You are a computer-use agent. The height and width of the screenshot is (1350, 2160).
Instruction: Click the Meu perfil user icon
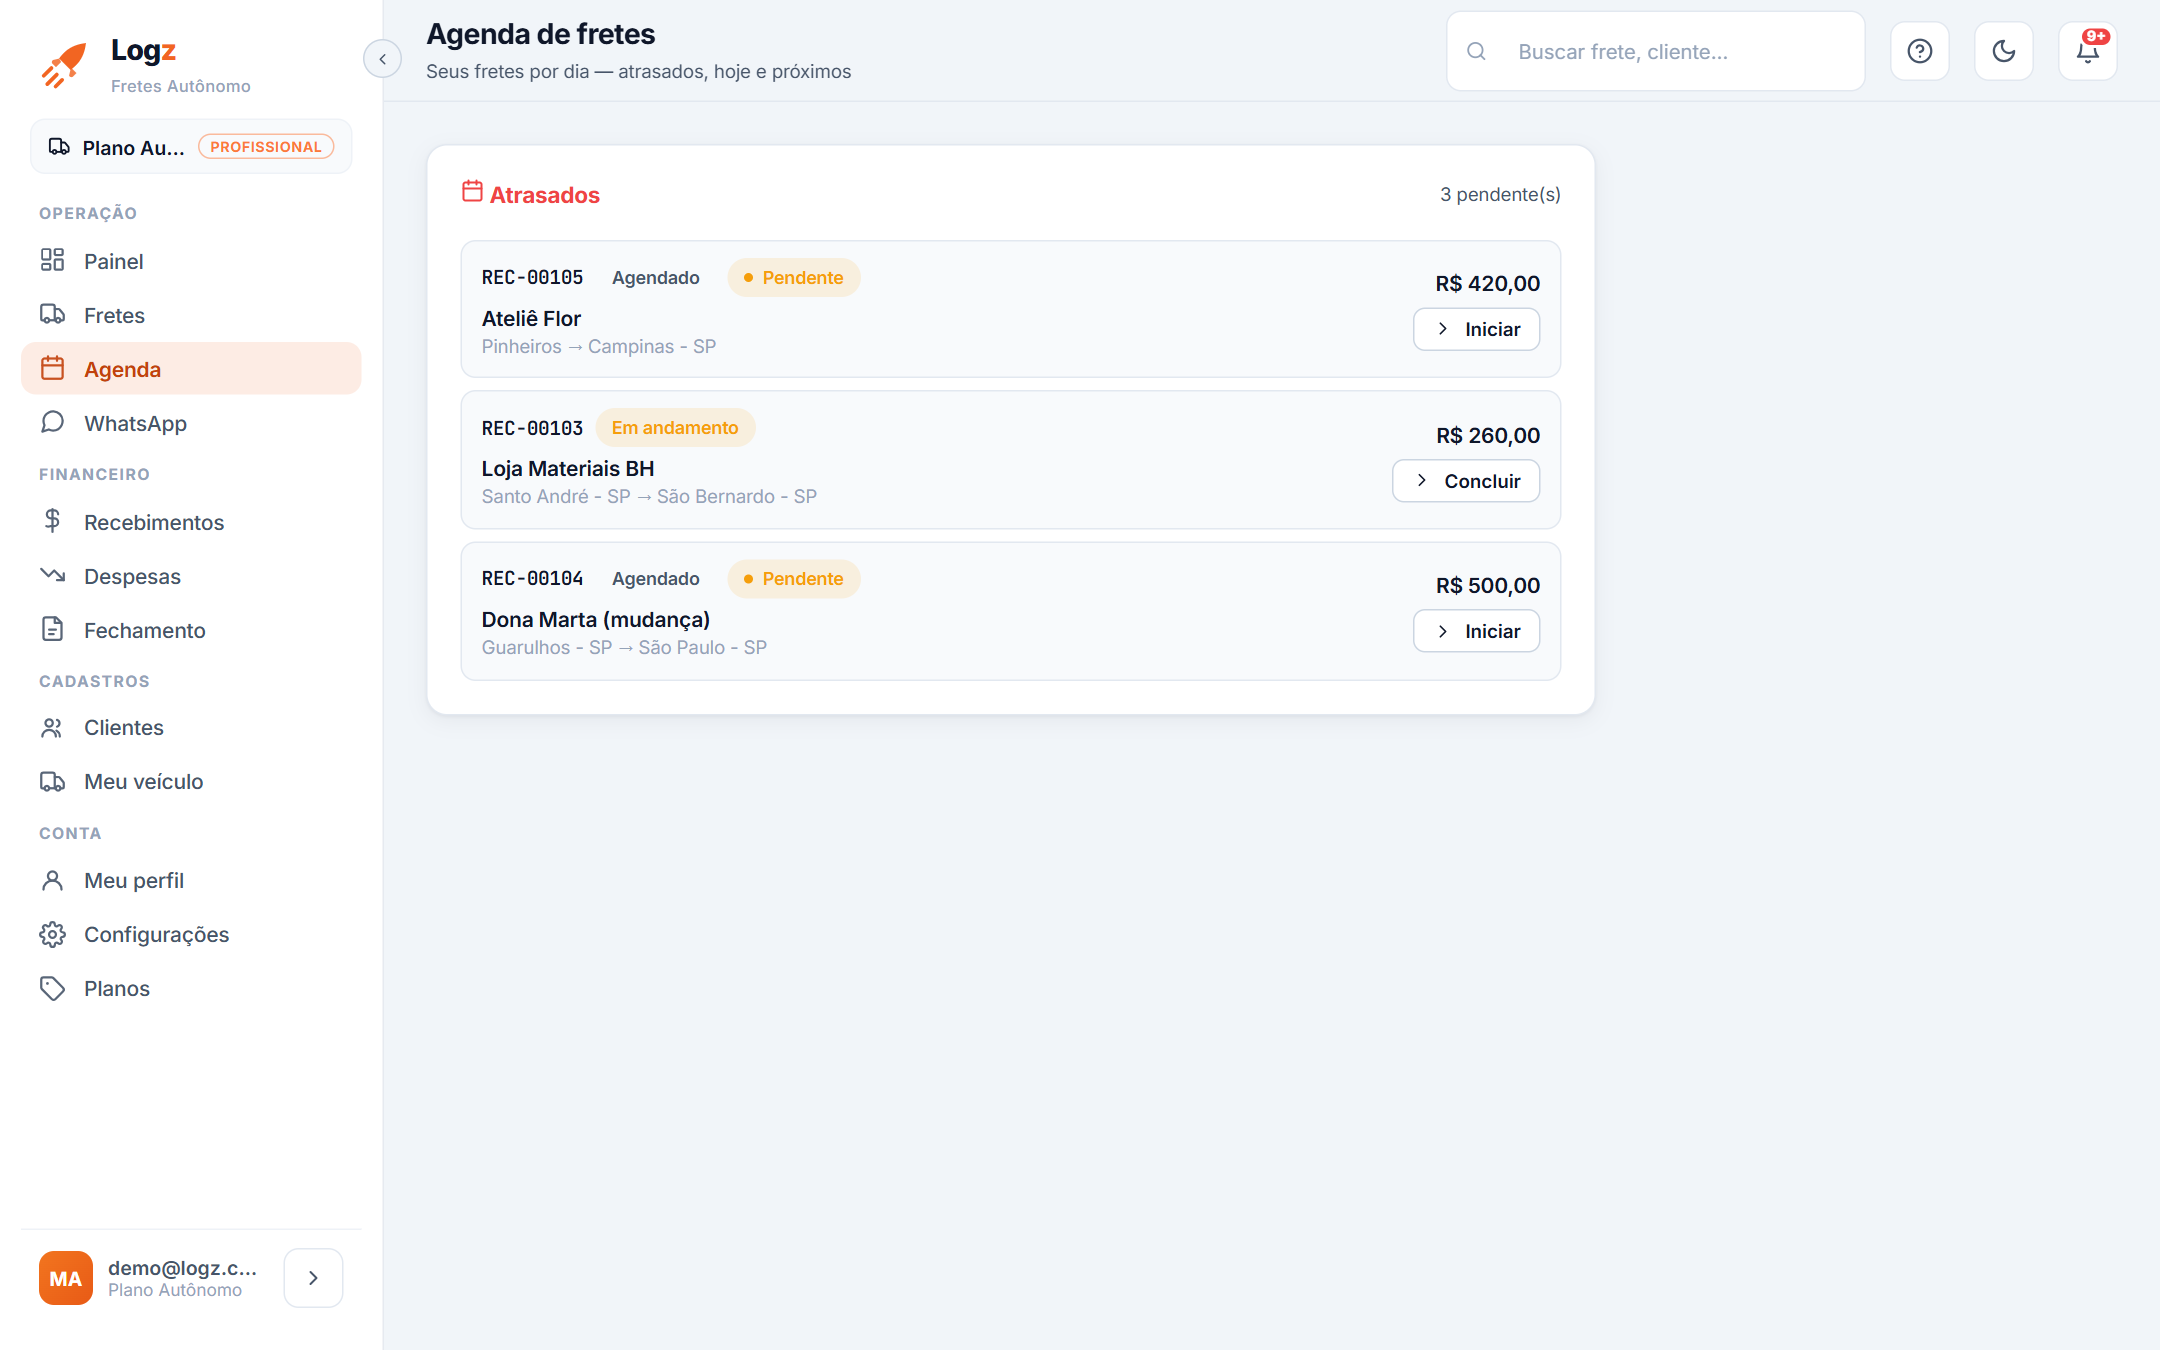[52, 880]
